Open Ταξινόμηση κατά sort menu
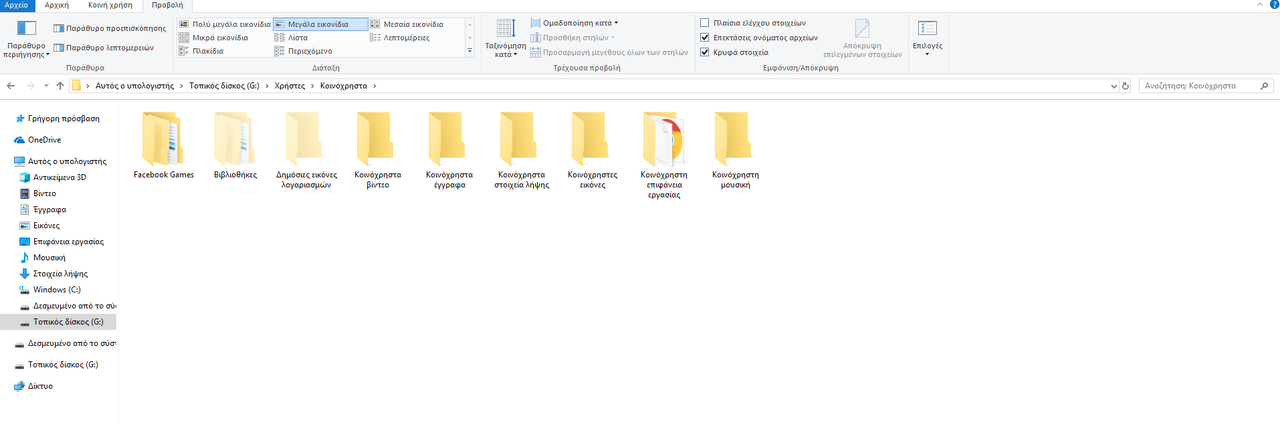Viewport: 1280px width, 423px height. (505, 38)
